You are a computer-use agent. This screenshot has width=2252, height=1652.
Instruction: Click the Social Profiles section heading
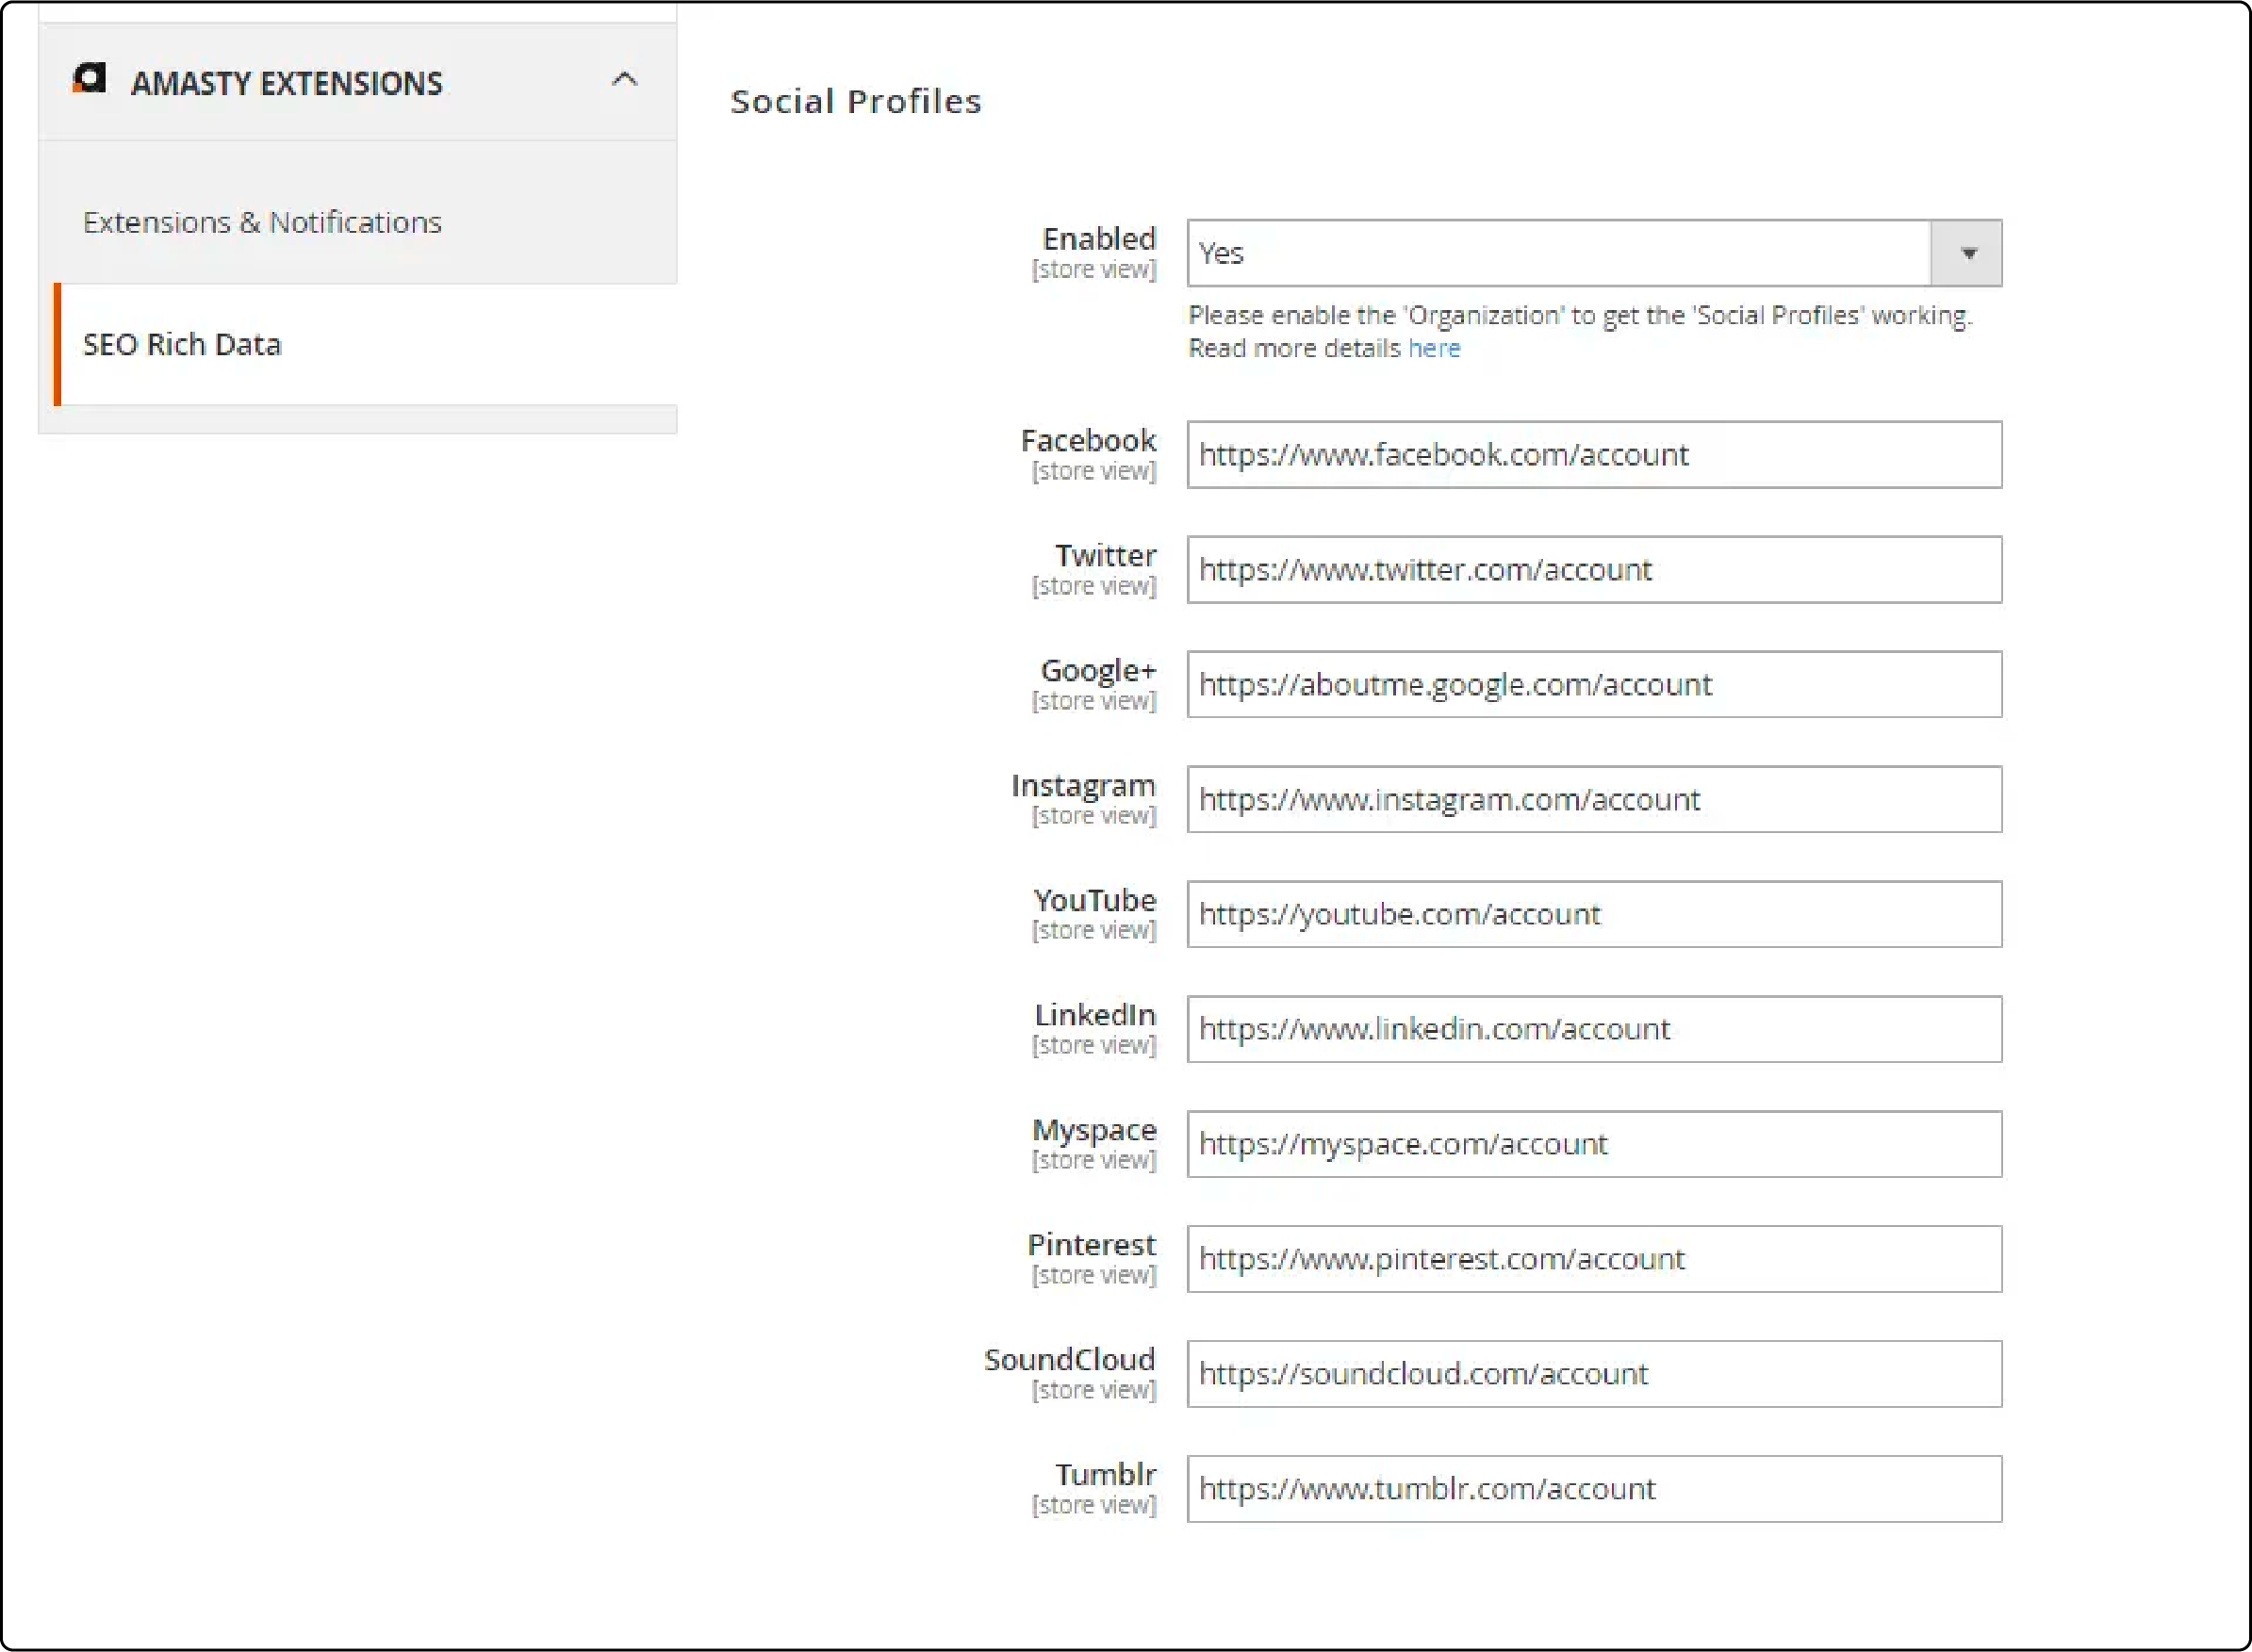[x=856, y=101]
